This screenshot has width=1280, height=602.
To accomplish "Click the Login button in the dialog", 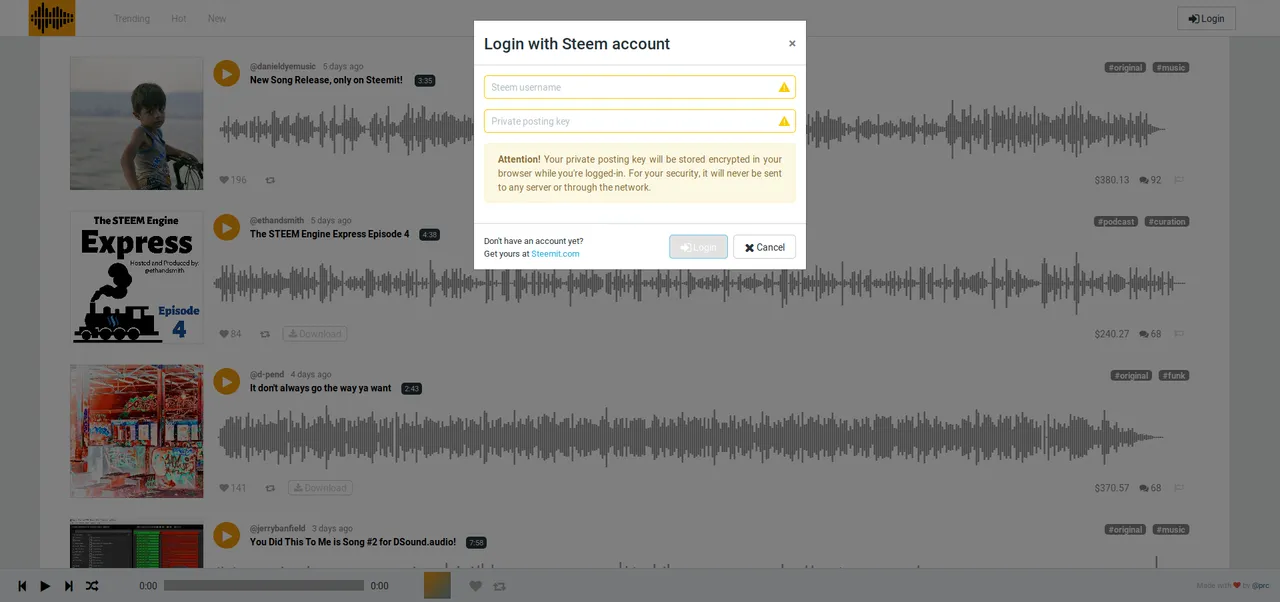I will 698,247.
